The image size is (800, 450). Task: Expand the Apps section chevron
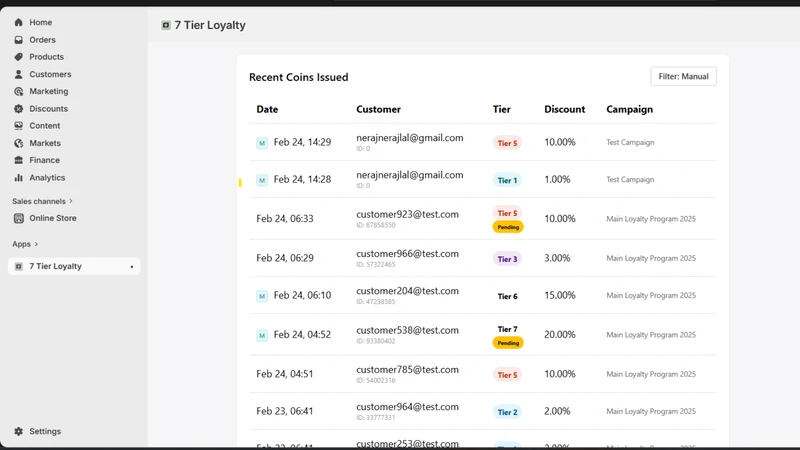(36, 244)
